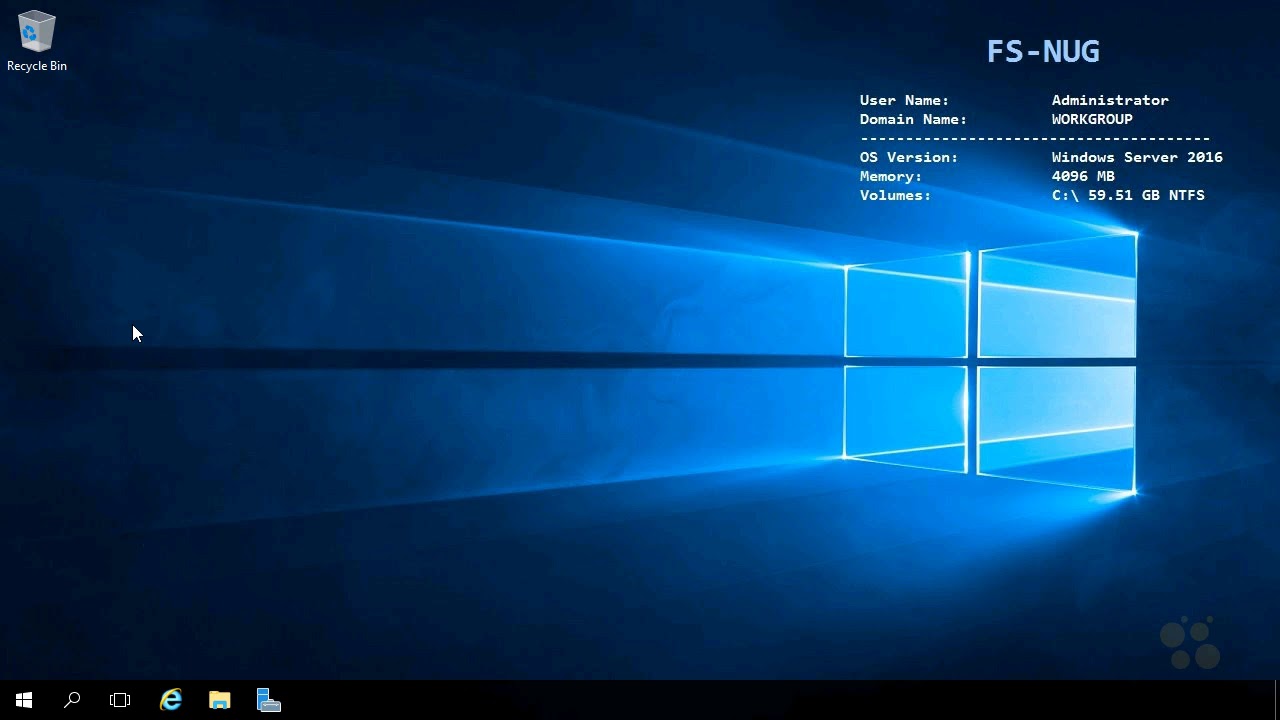The height and width of the screenshot is (720, 1280).
Task: Launch Internet Explorer from the taskbar
Action: 172,700
